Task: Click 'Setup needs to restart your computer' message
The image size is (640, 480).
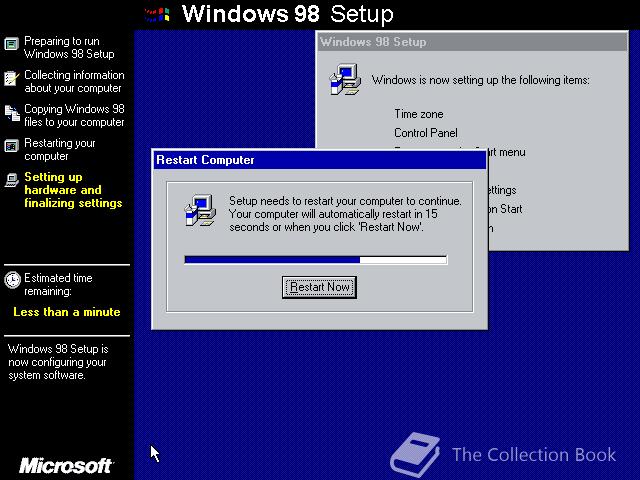Action: (x=345, y=214)
